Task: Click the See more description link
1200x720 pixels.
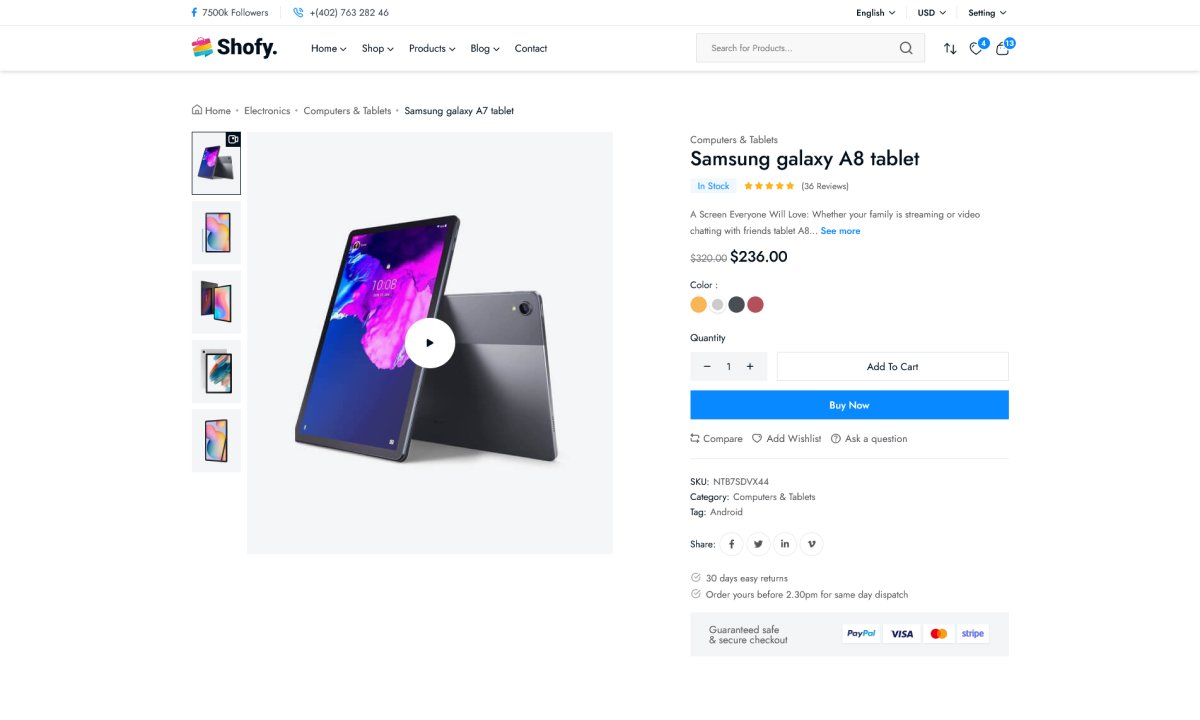Action: coord(840,231)
